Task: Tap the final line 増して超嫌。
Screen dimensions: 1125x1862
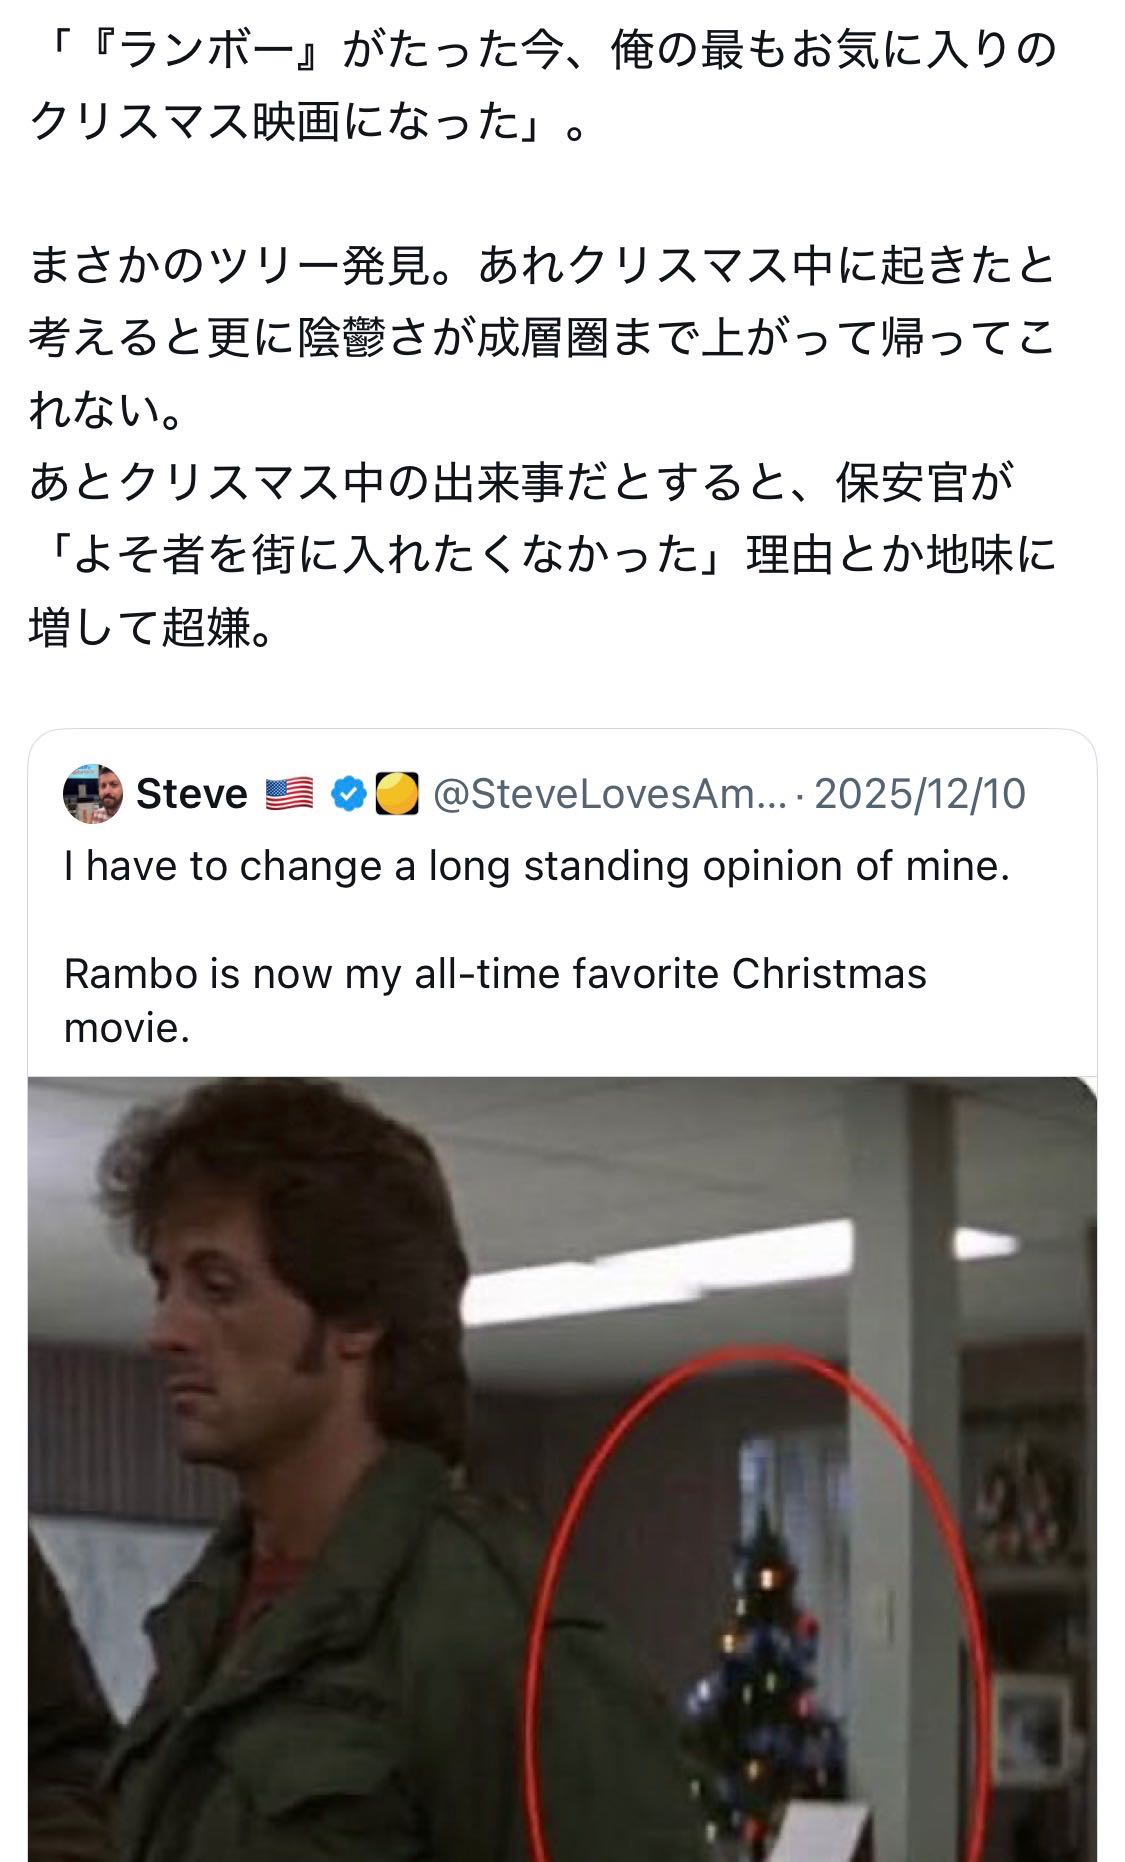Action: click(151, 627)
